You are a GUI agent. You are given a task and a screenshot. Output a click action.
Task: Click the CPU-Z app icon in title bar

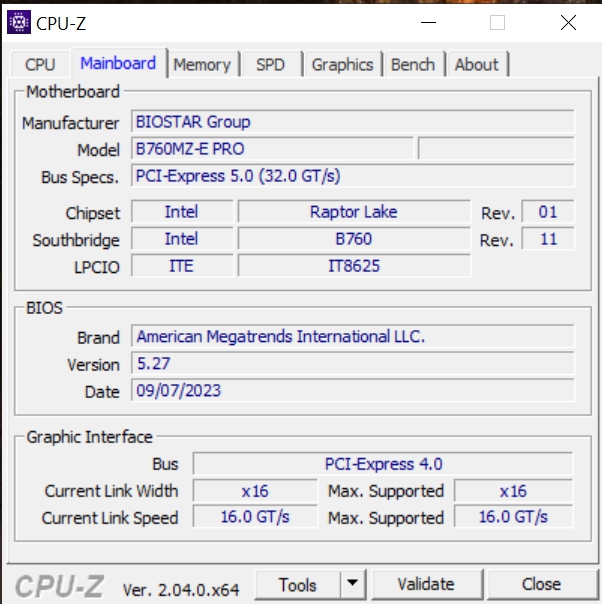pos(19,23)
